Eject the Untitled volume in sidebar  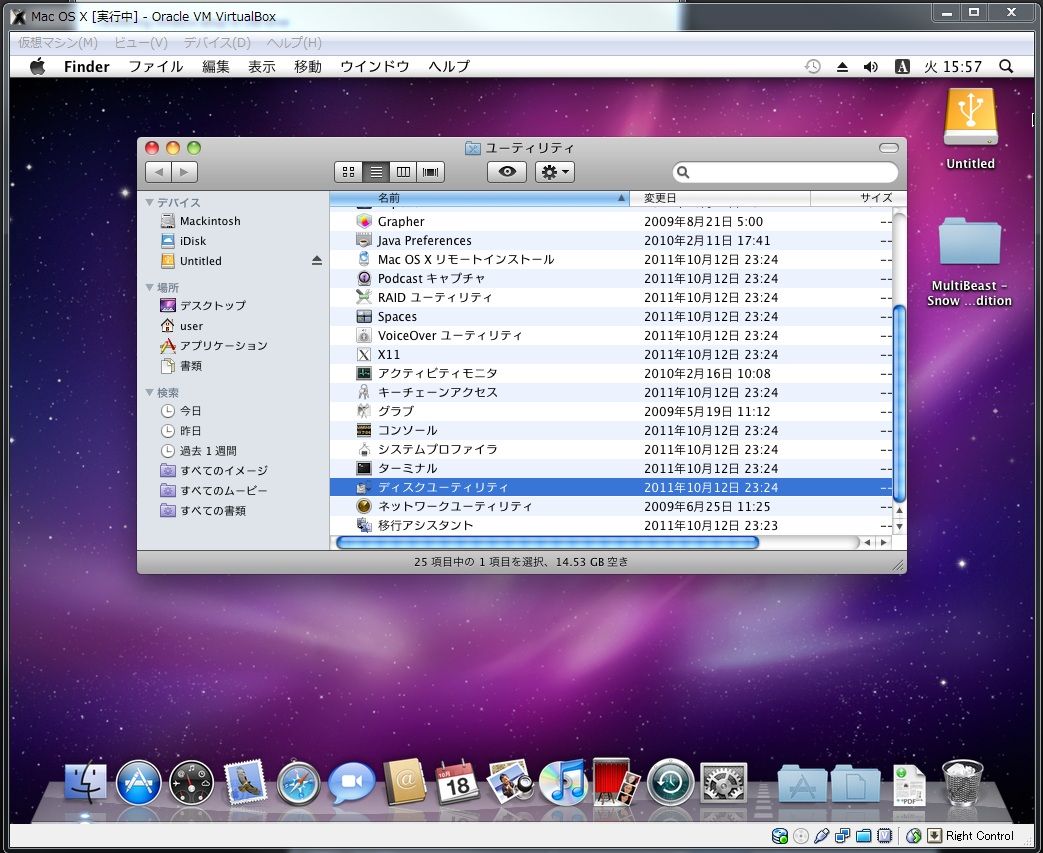click(x=317, y=261)
